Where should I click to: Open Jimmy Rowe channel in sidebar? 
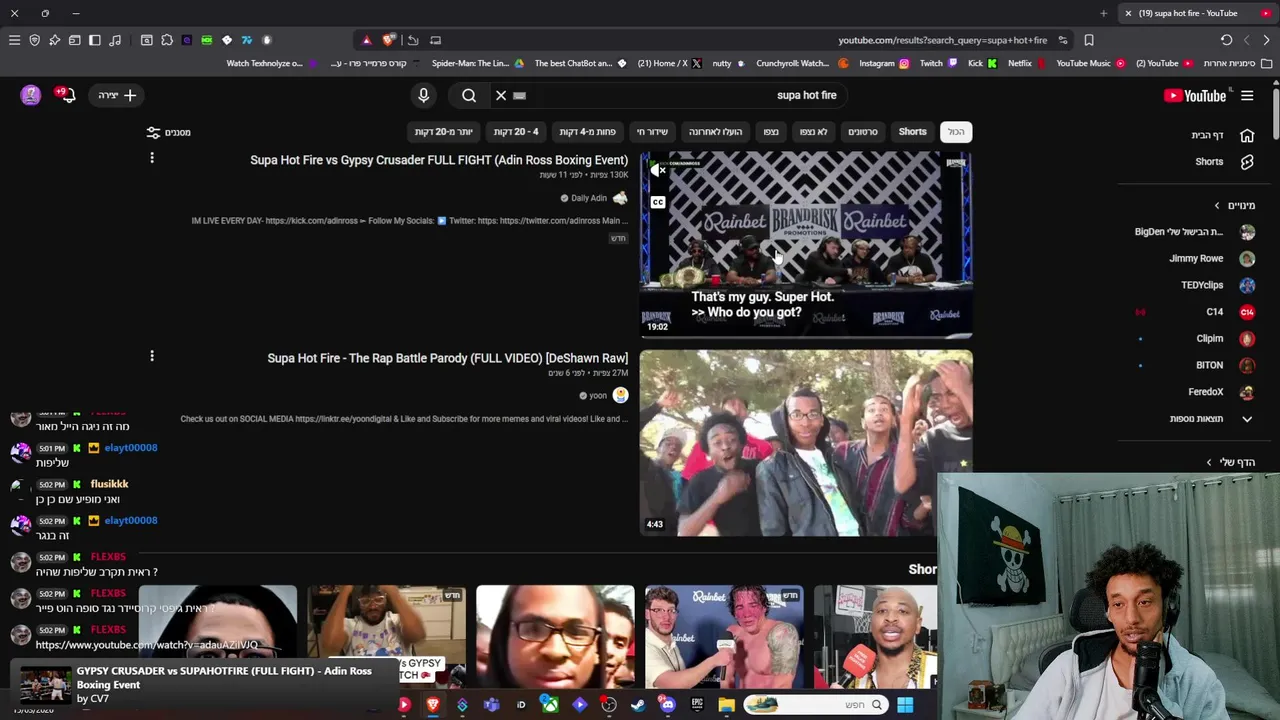[1211, 258]
